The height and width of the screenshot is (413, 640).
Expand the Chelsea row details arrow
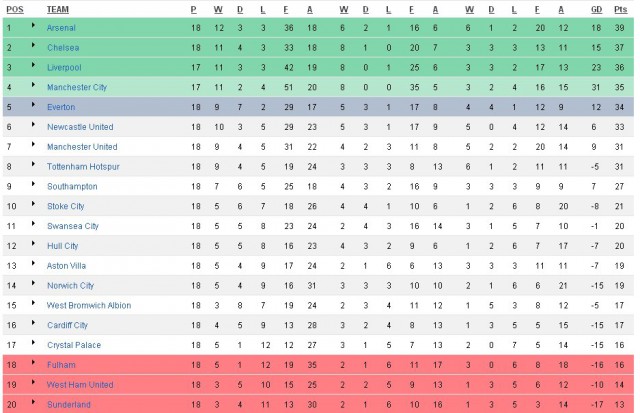(33, 46)
